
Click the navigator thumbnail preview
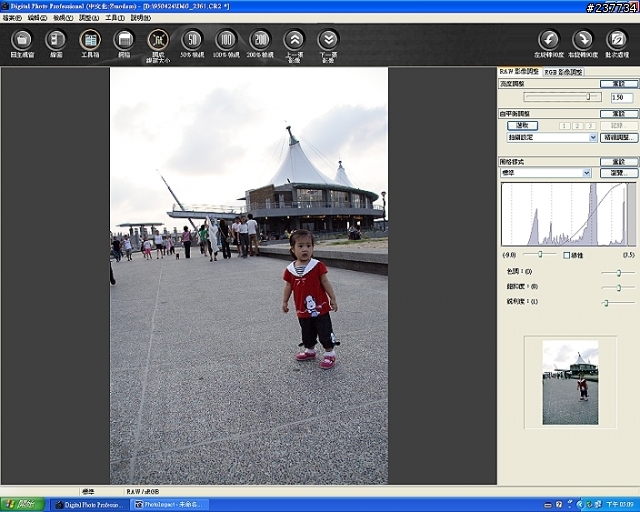click(570, 383)
